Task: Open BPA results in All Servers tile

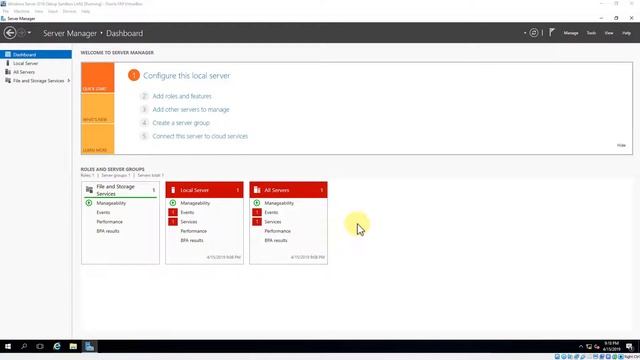Action: coord(276,240)
